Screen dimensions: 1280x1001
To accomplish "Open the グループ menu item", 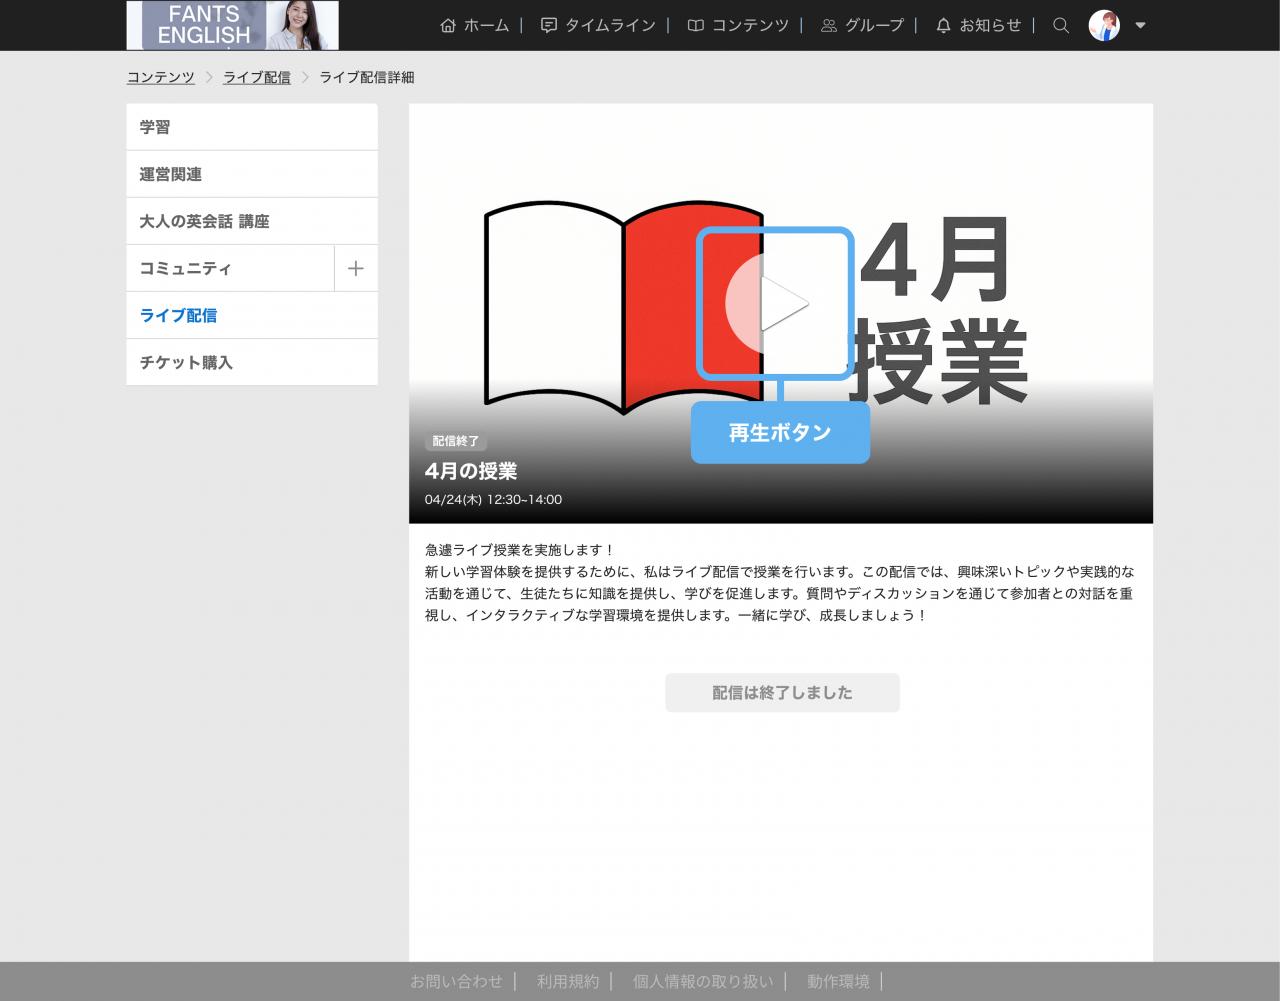I will 862,25.
